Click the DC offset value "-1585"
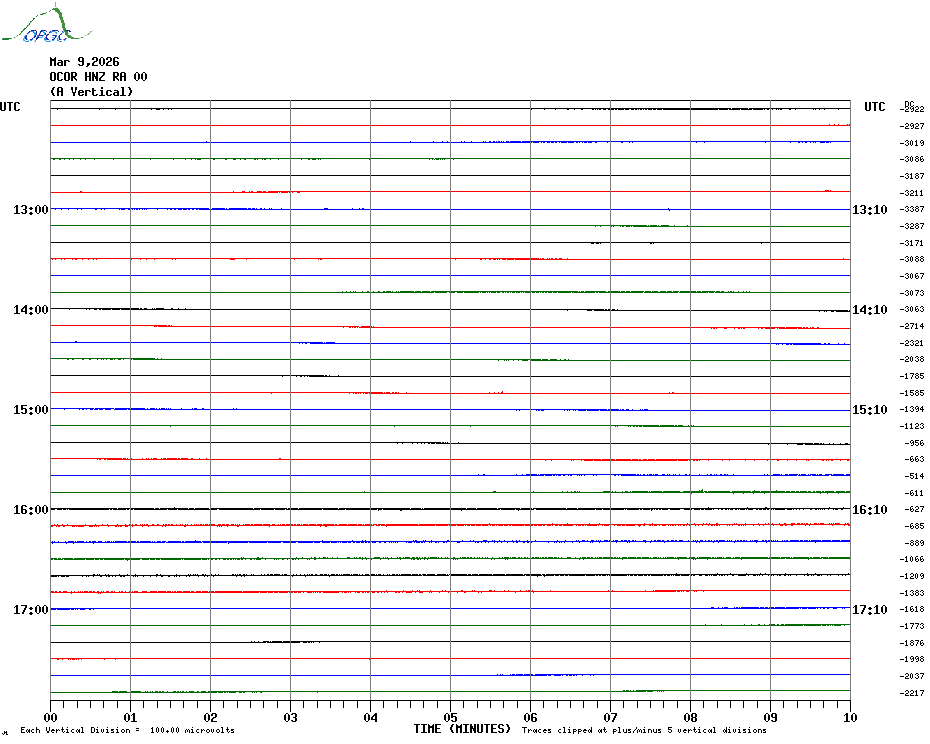930x744 pixels. [912, 393]
